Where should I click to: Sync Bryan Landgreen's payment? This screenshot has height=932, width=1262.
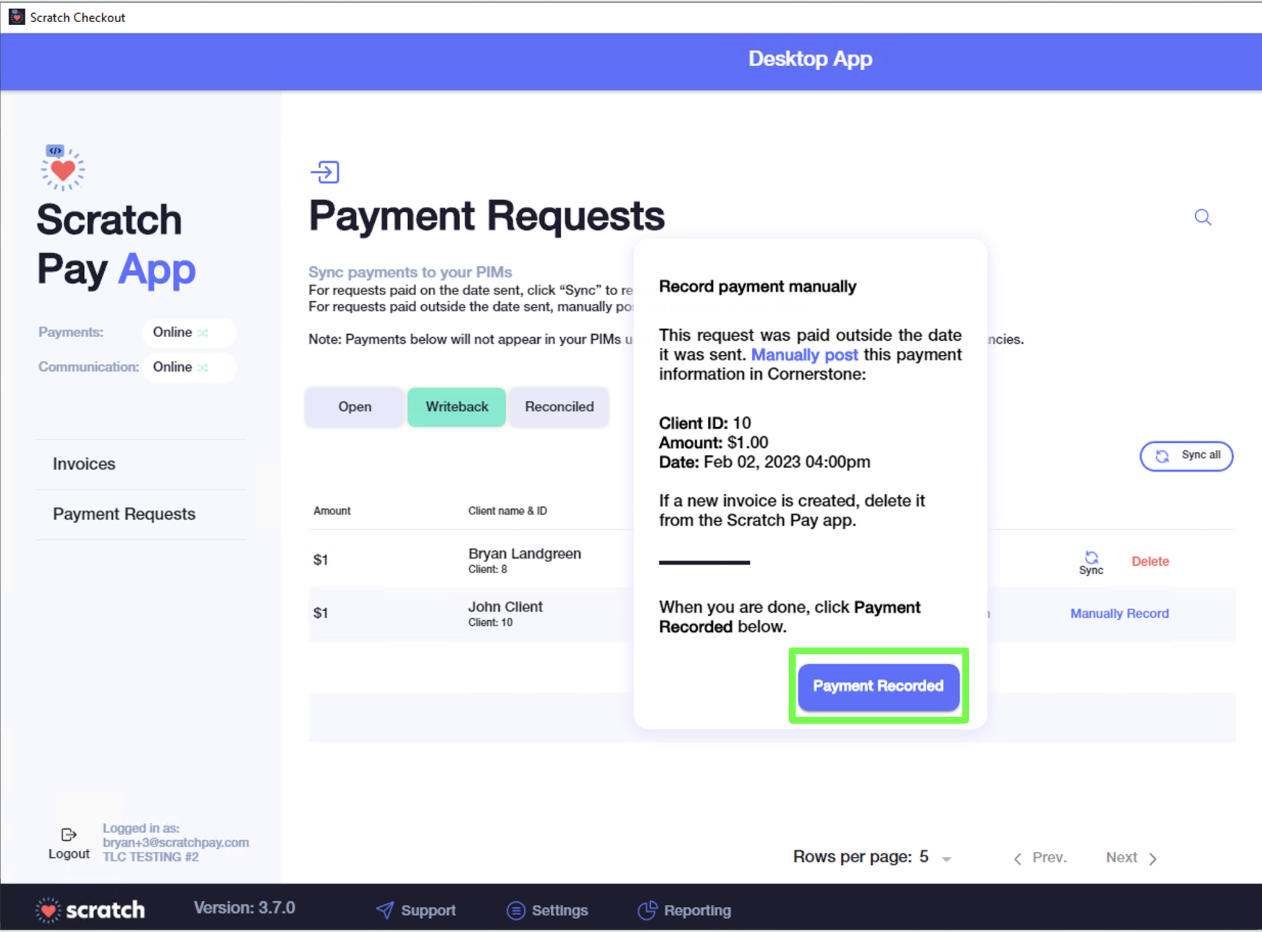tap(1091, 563)
